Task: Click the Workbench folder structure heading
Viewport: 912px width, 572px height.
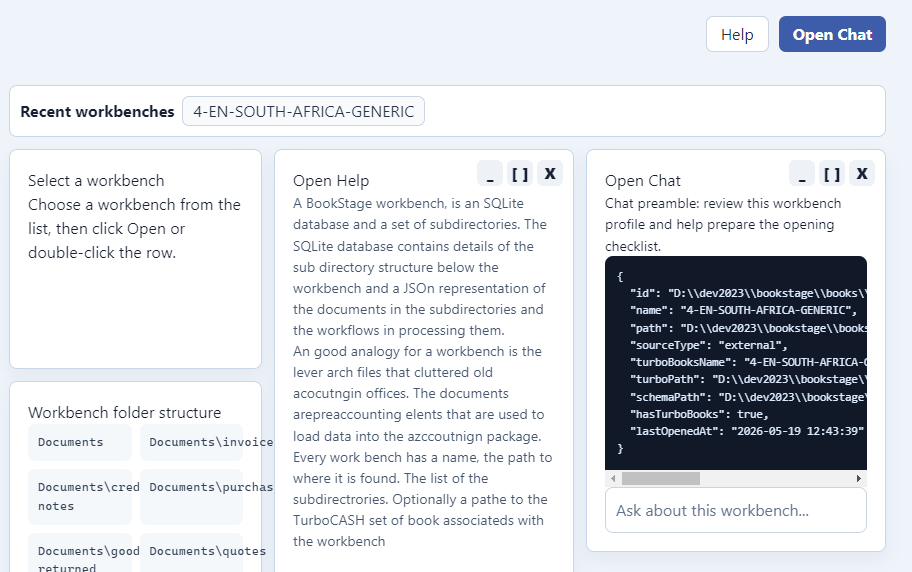Action: 124,413
